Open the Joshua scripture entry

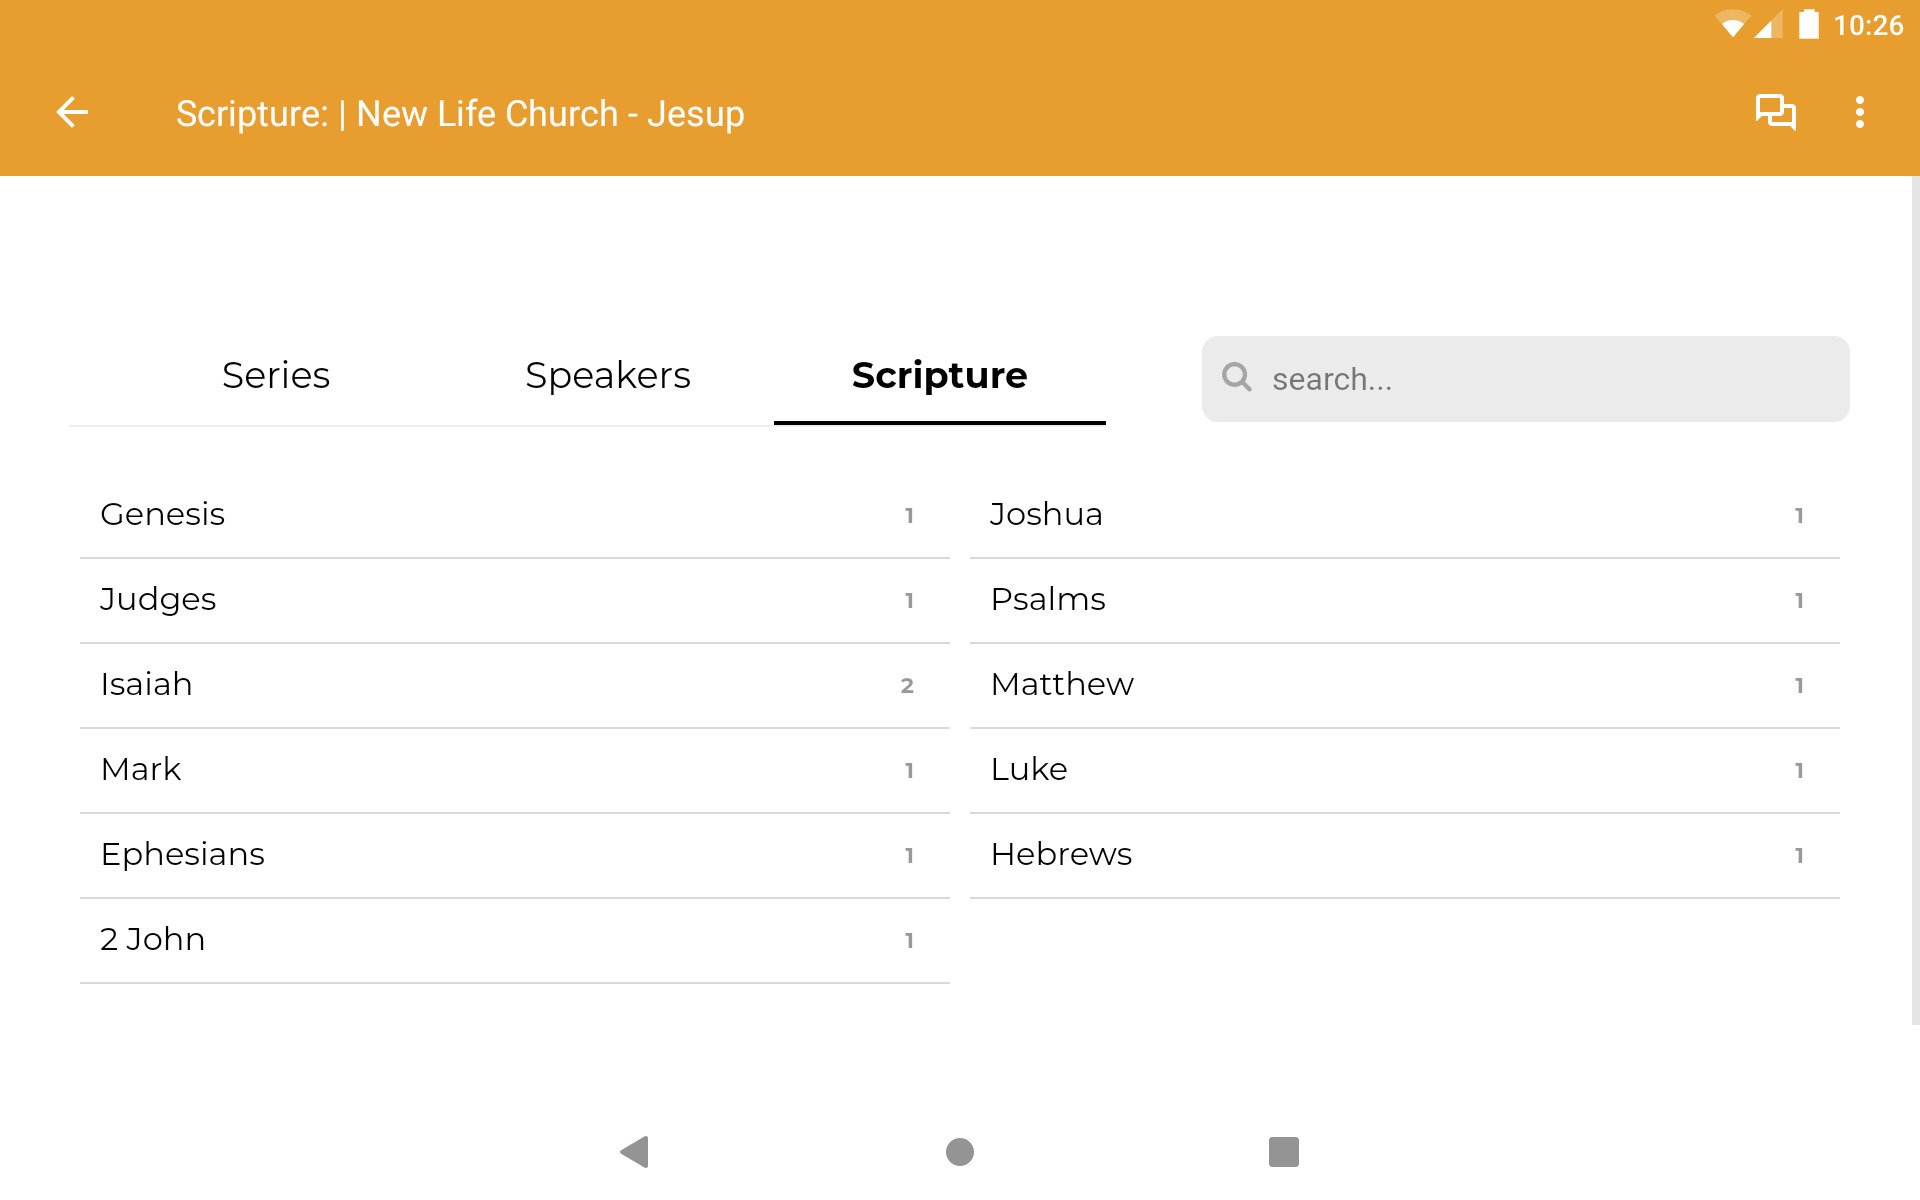[x=1404, y=515]
